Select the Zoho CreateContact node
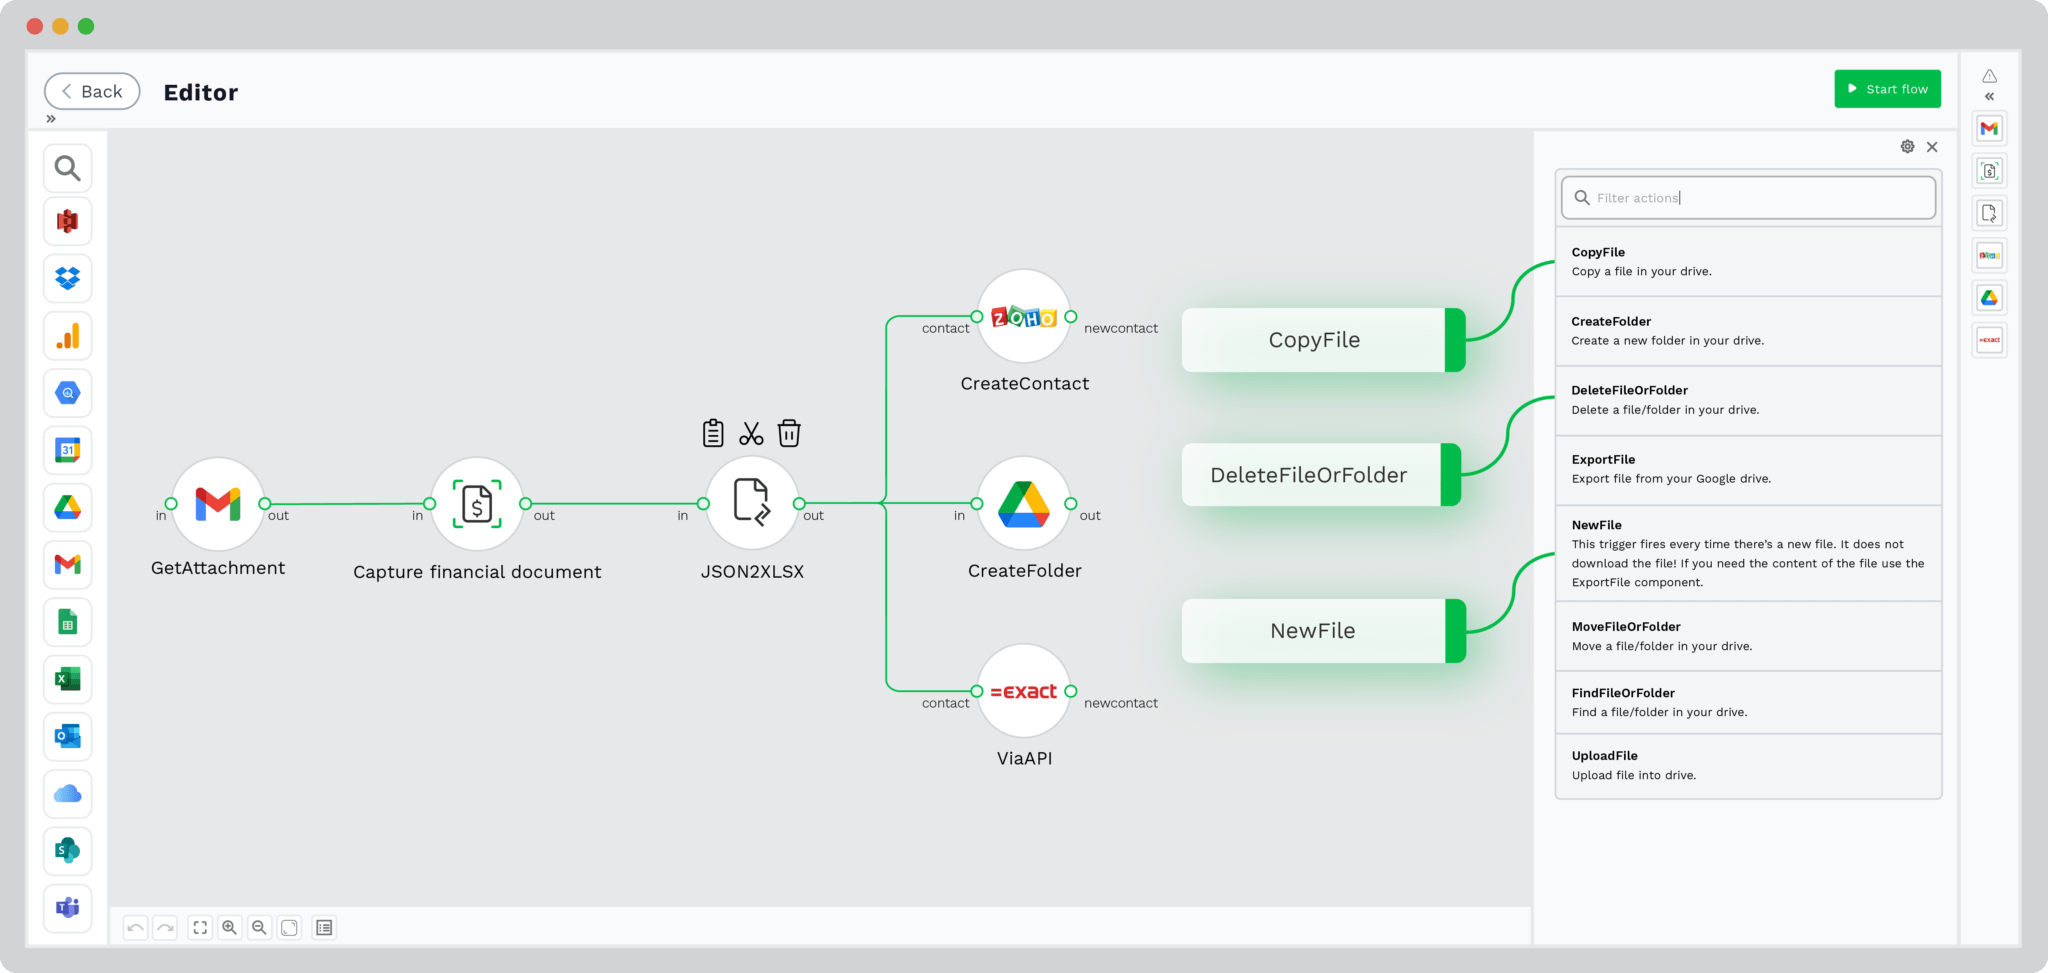The image size is (2048, 973). click(1023, 317)
